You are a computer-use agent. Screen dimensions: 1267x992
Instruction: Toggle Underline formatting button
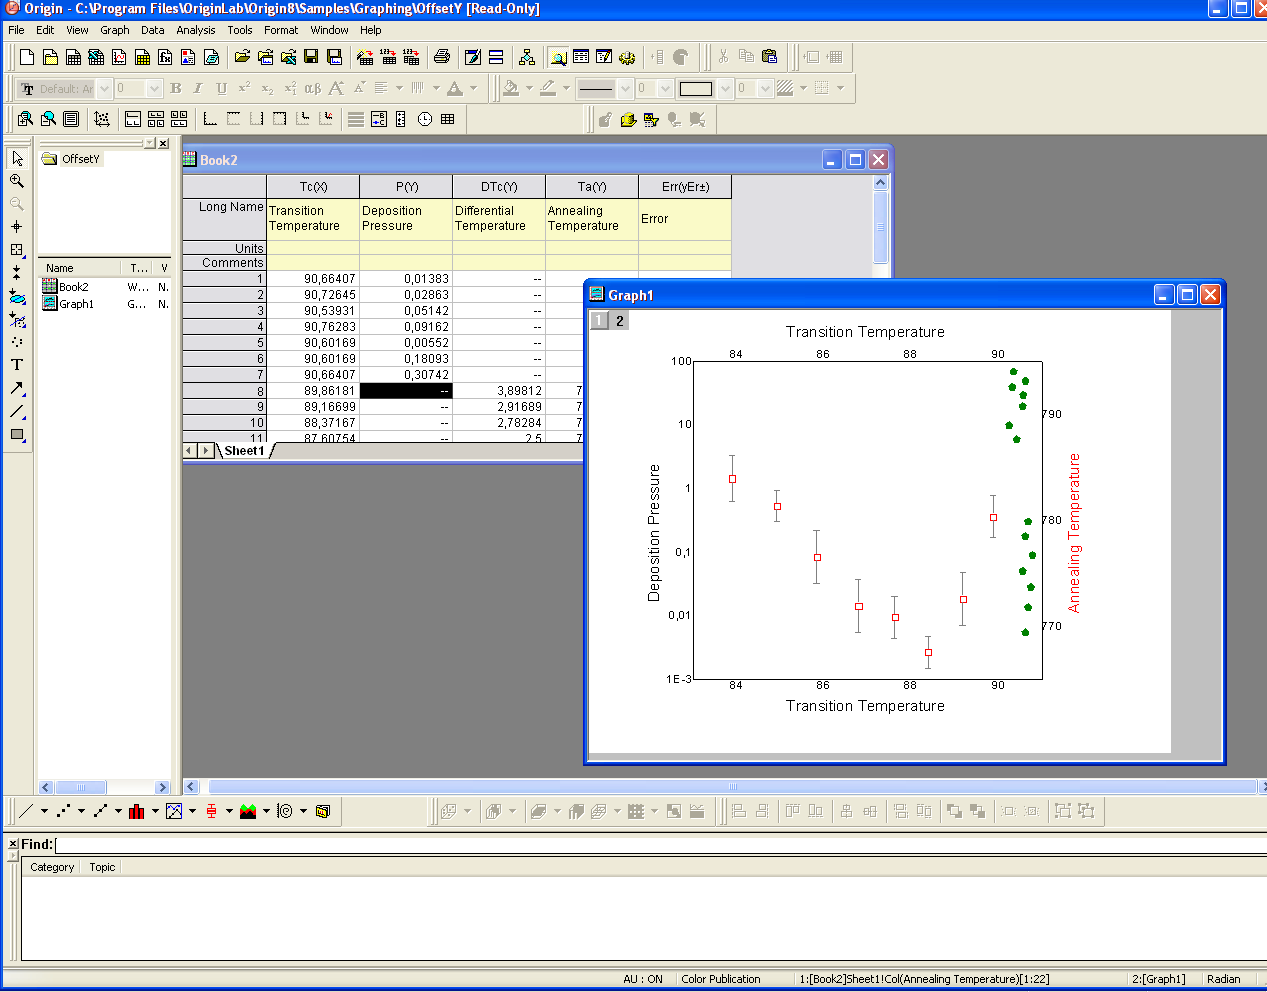pyautogui.click(x=221, y=89)
